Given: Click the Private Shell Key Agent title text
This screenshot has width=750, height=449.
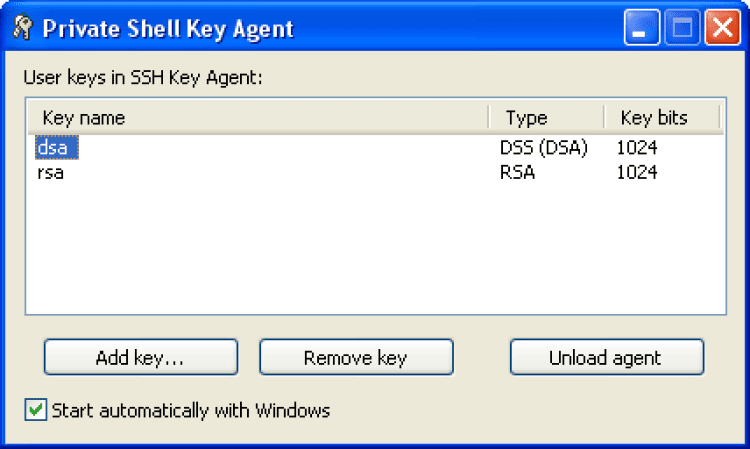Looking at the screenshot, I should coord(166,28).
